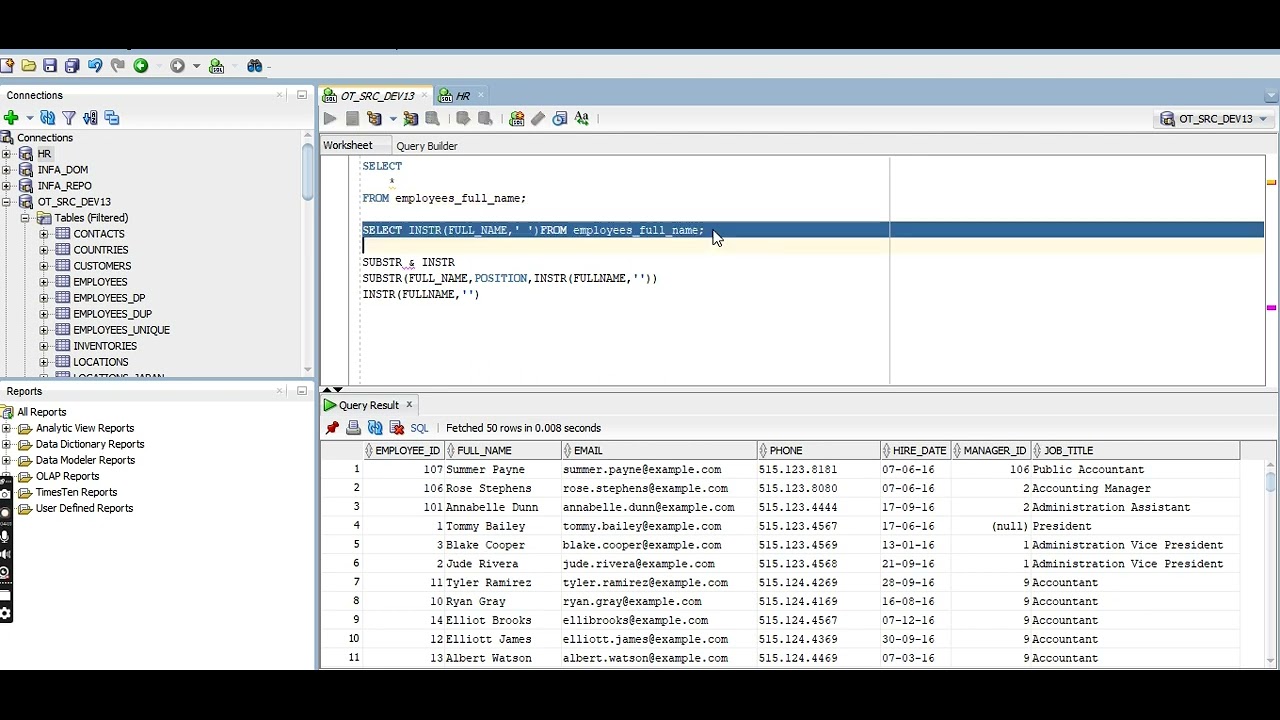Pin the Query Result tab

[x=332, y=428]
